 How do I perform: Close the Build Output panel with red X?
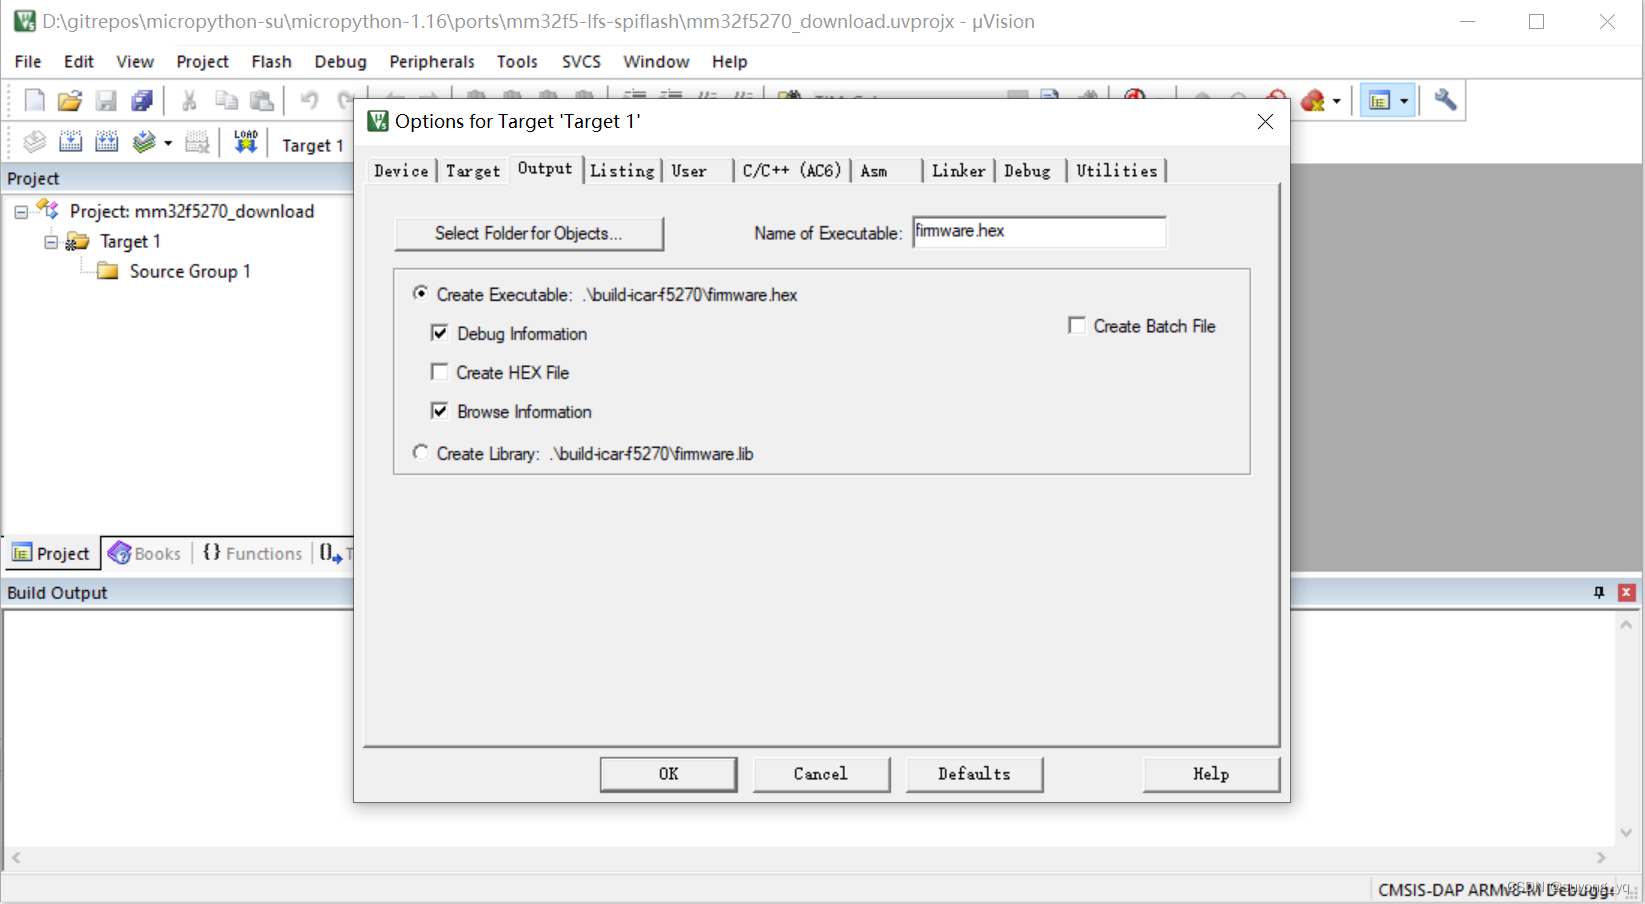[1626, 592]
